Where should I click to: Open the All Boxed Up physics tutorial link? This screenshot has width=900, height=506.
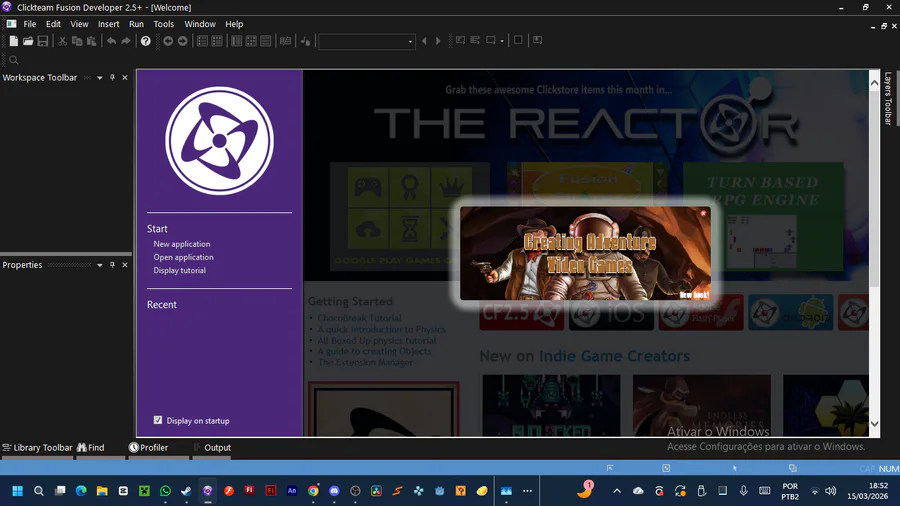pyautogui.click(x=377, y=340)
